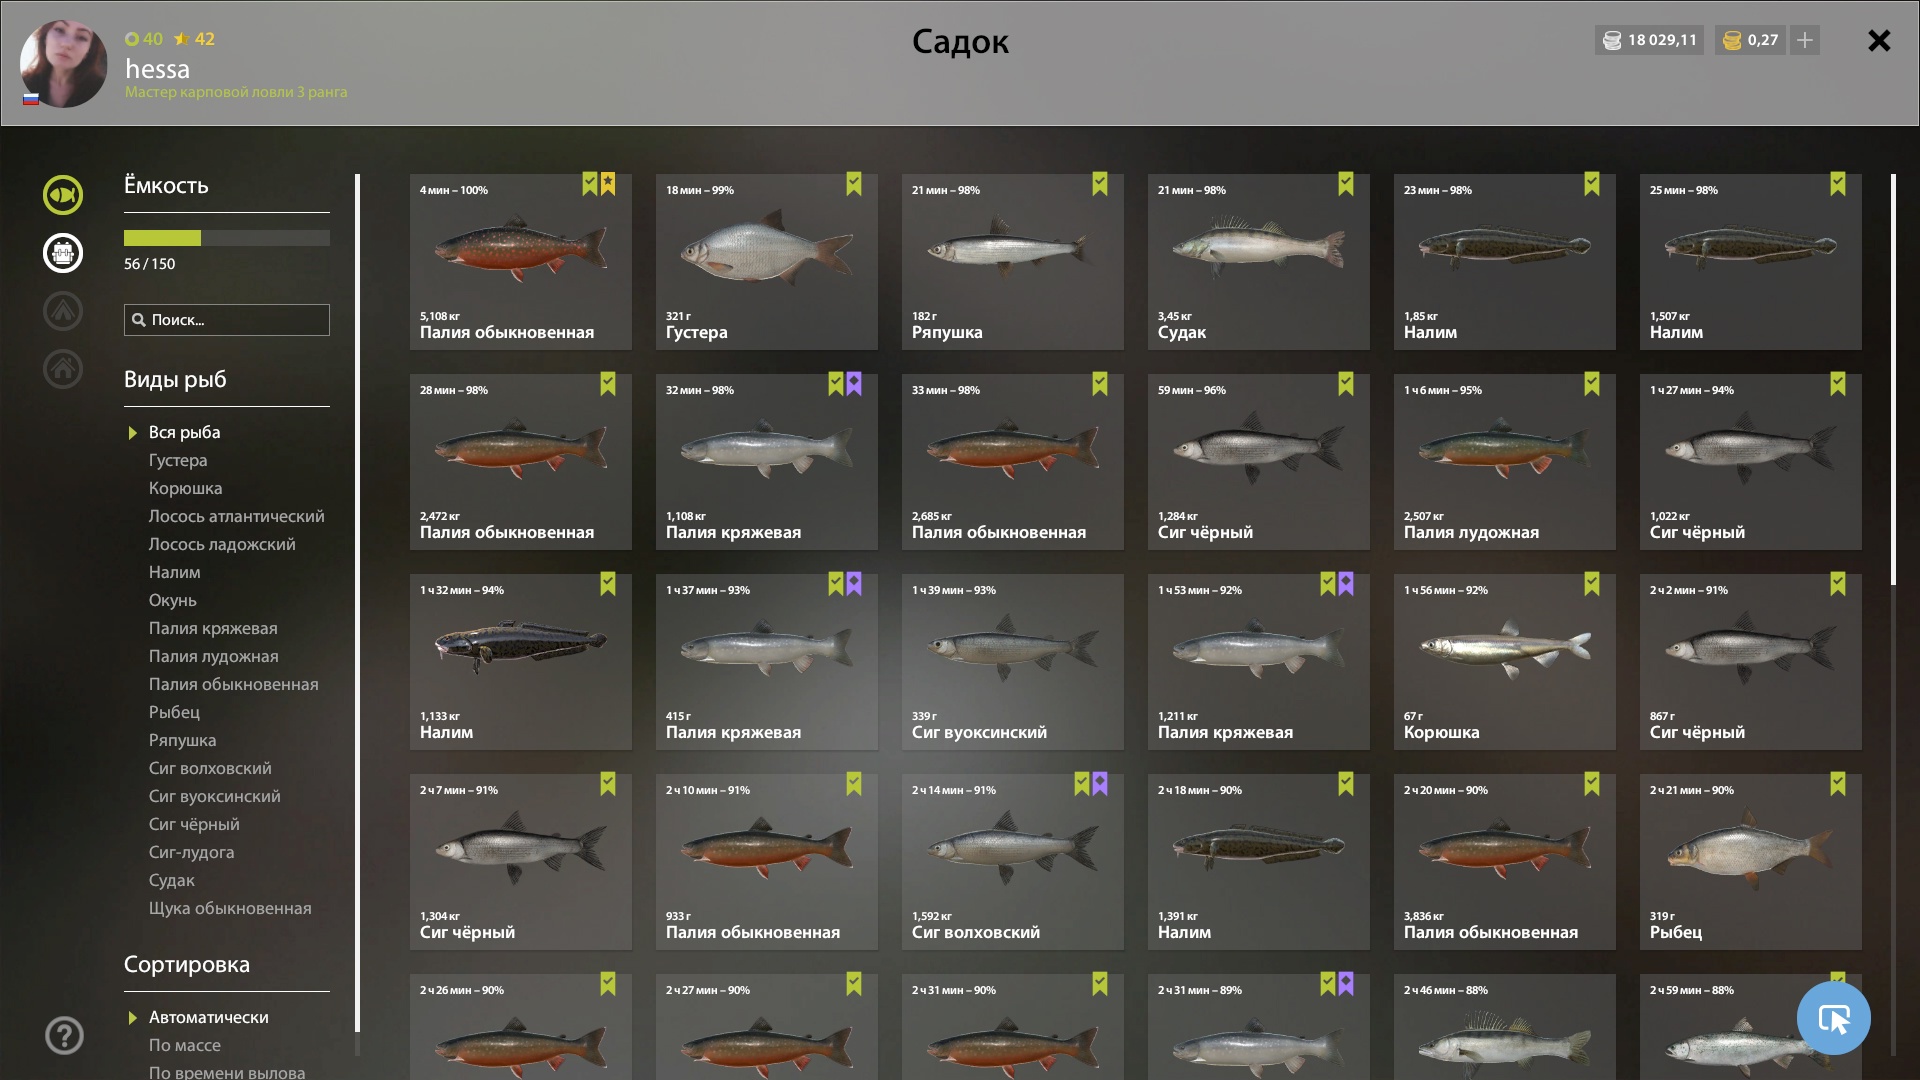Open hessa player profile avatar
Image resolution: width=1920 pixels, height=1080 pixels.
click(63, 63)
